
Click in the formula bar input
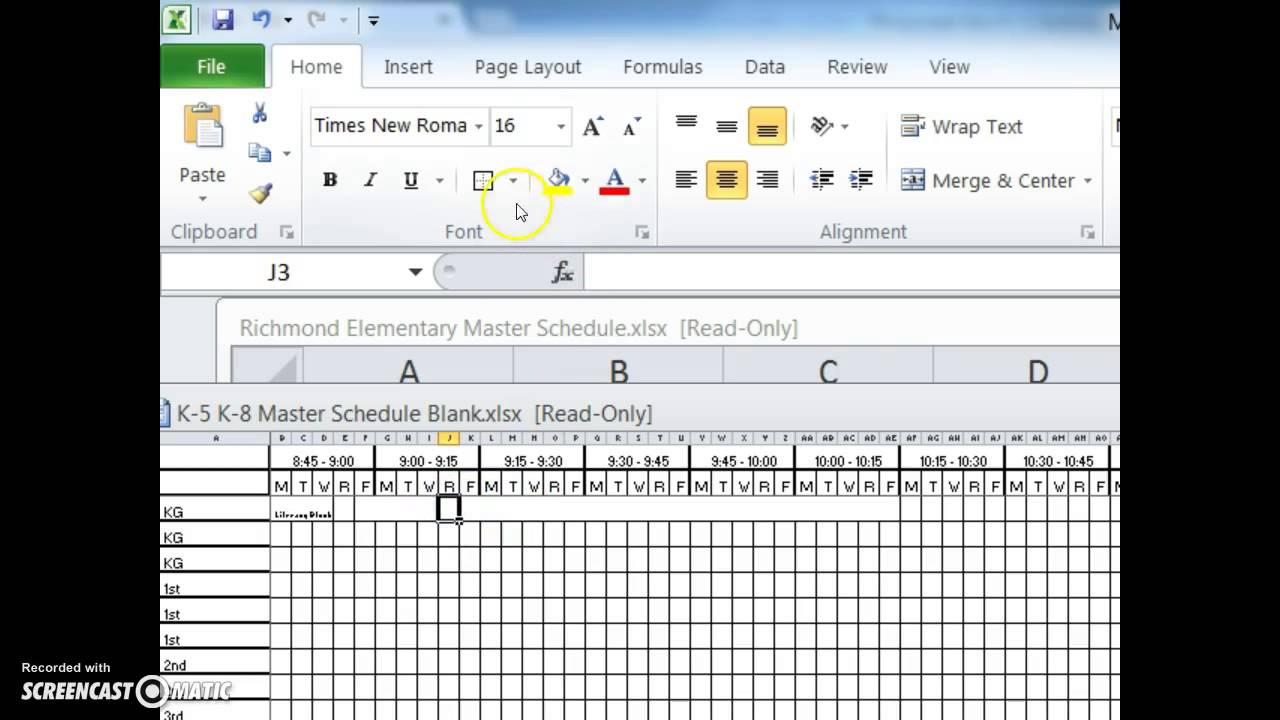[851, 272]
